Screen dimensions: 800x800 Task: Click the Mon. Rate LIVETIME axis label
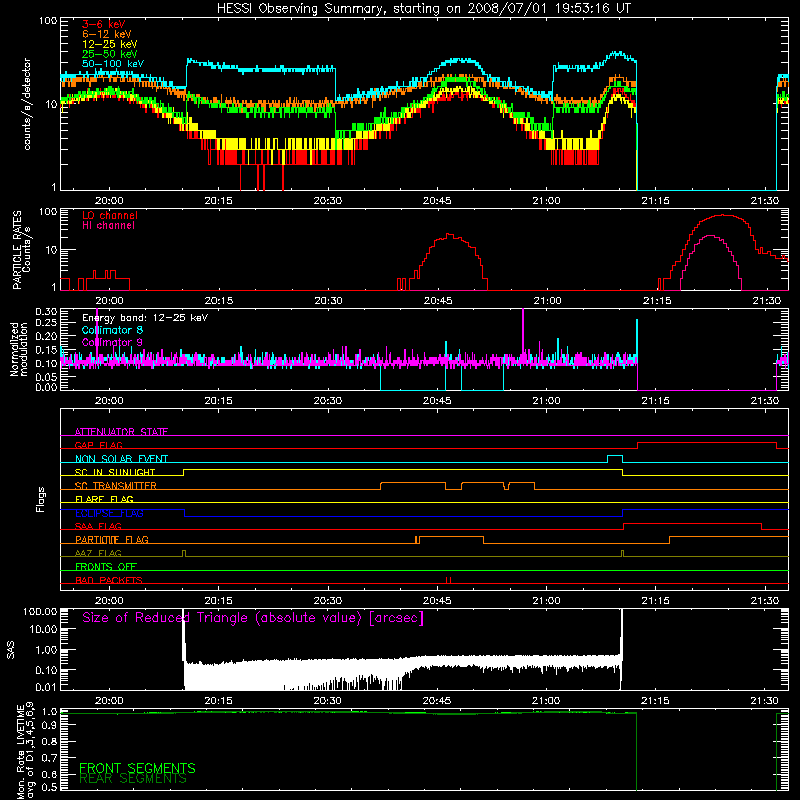tap(26, 751)
